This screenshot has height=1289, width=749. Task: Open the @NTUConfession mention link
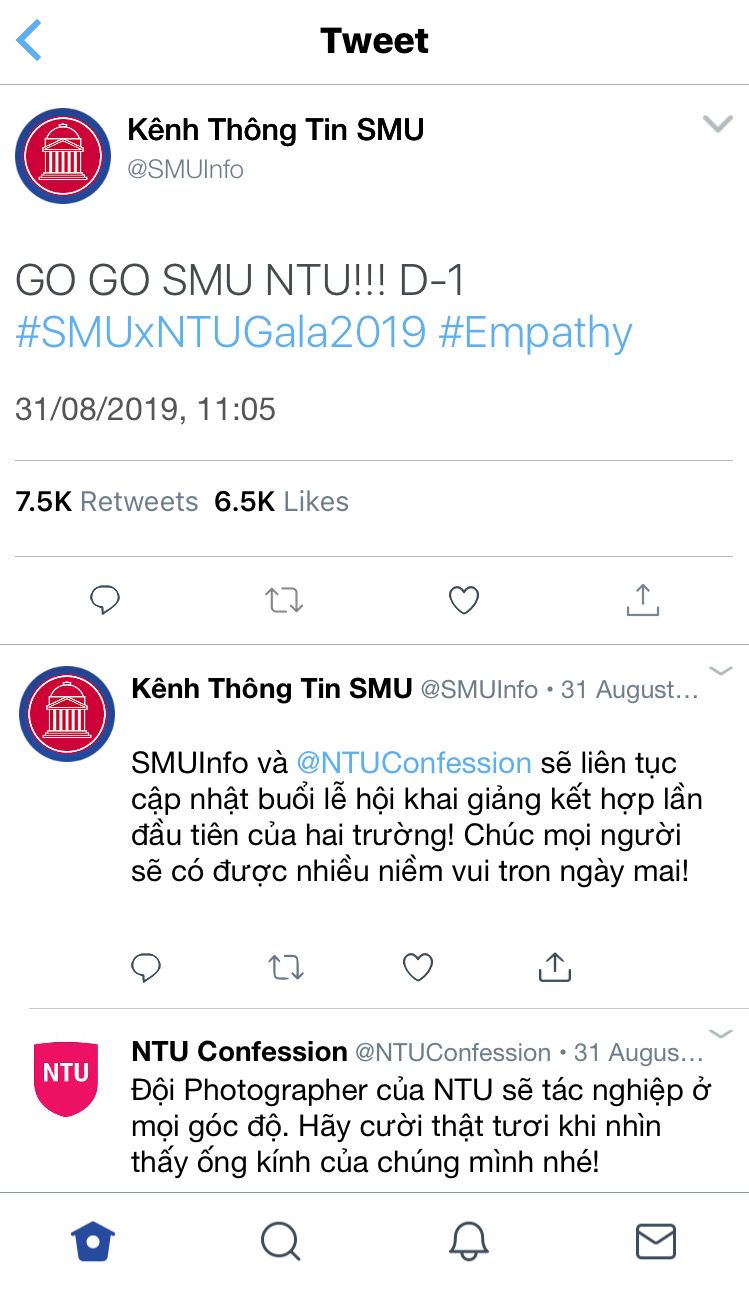tap(414, 763)
